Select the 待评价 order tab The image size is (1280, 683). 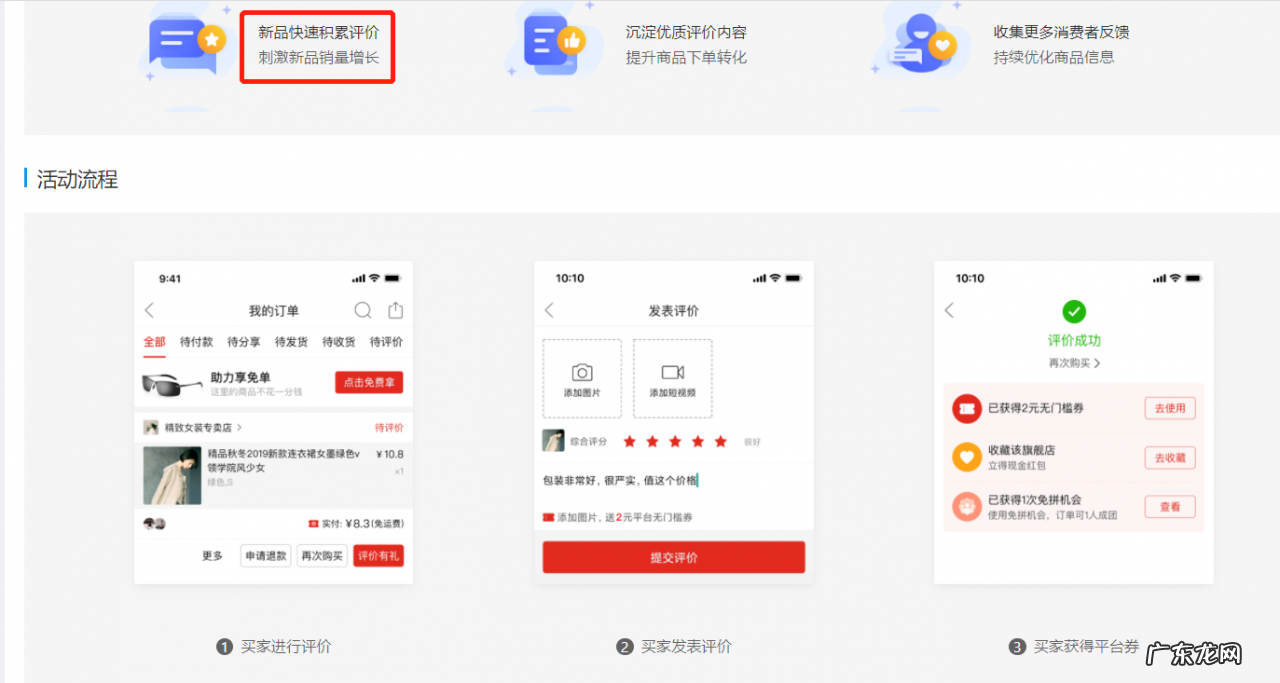click(386, 342)
